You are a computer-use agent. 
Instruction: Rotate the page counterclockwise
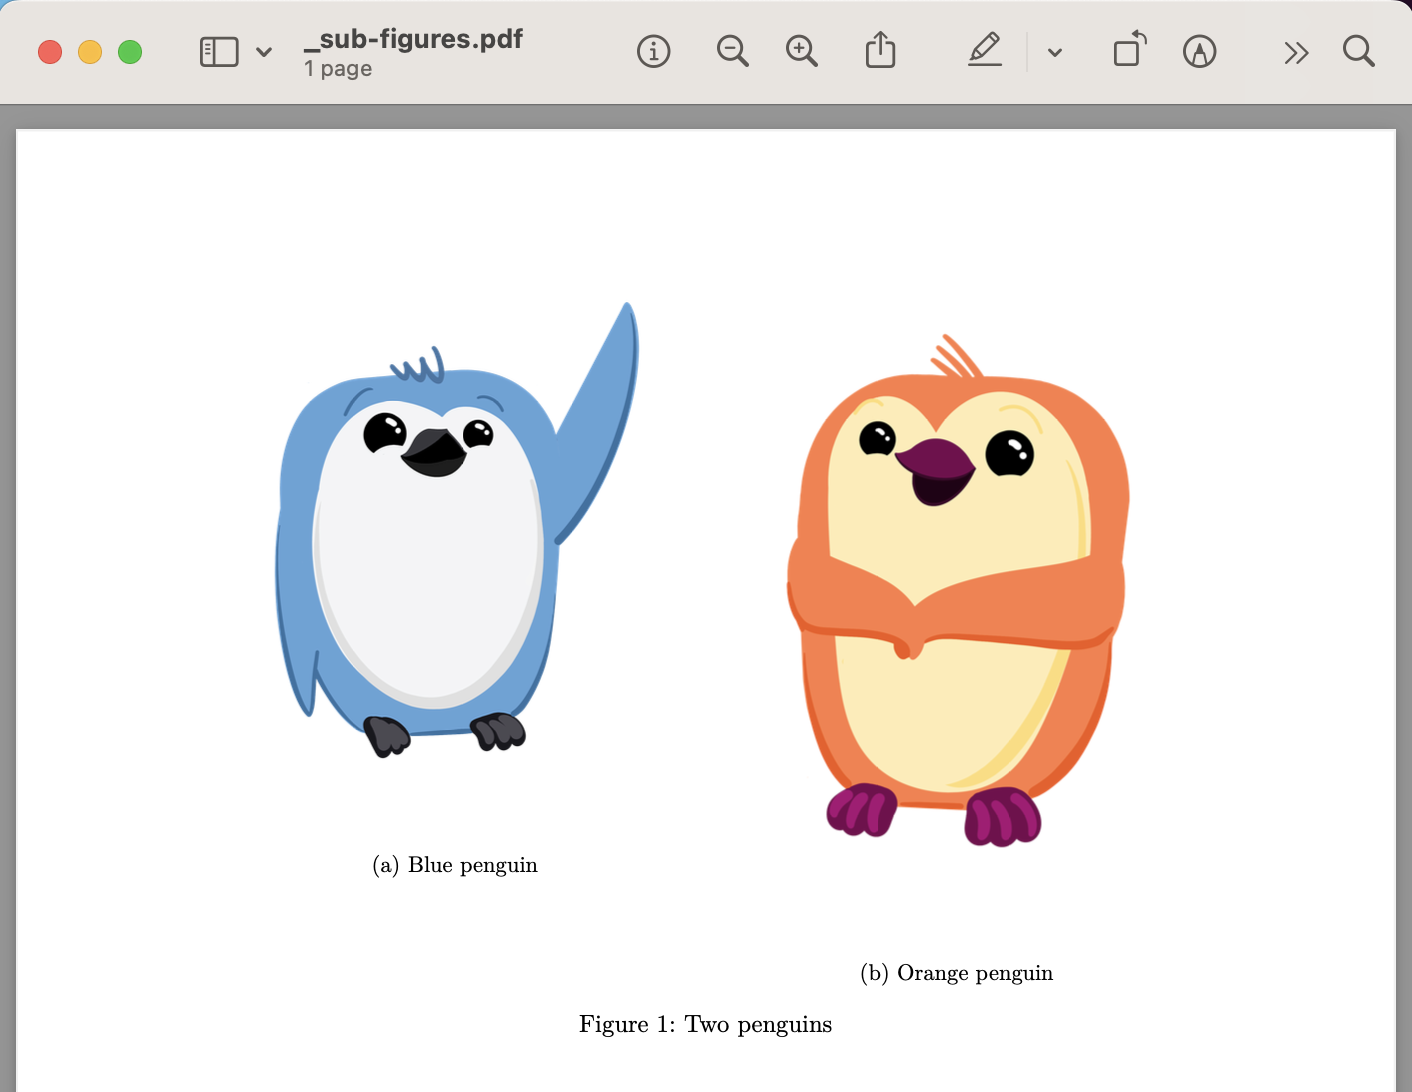coord(1129,50)
